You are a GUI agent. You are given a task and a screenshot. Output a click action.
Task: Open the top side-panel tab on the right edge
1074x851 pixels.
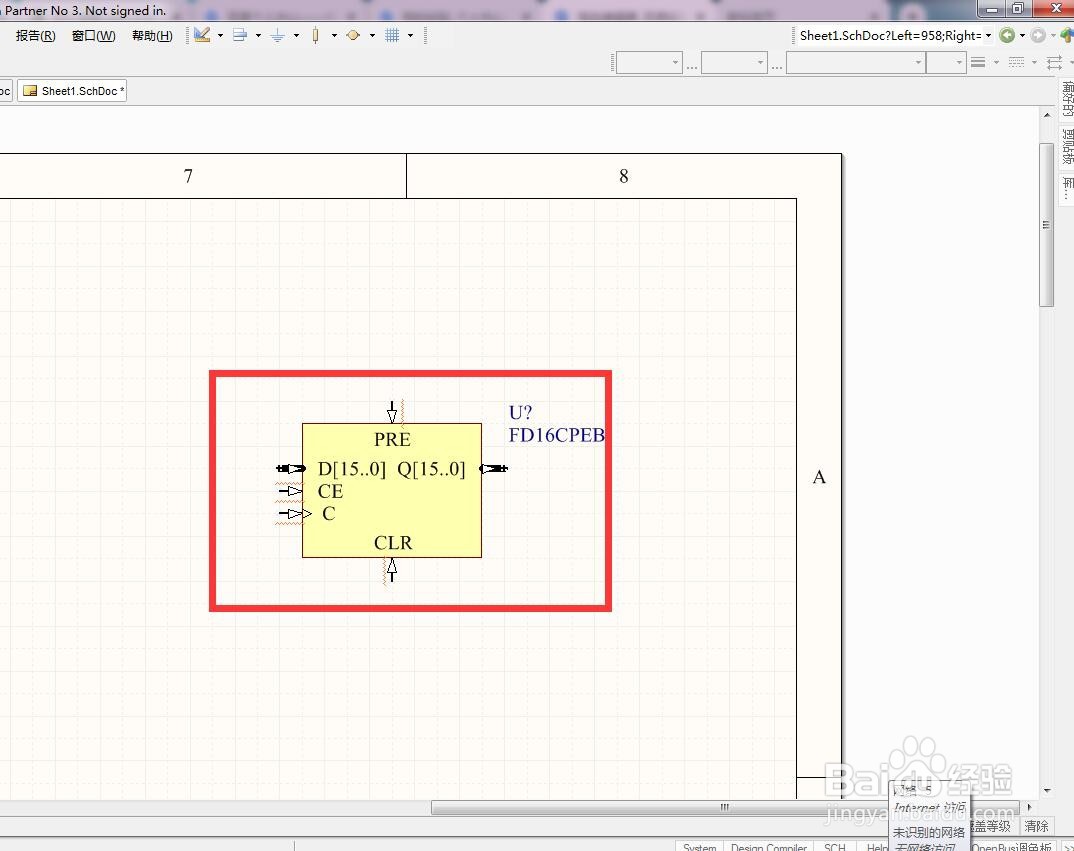pyautogui.click(x=1067, y=99)
